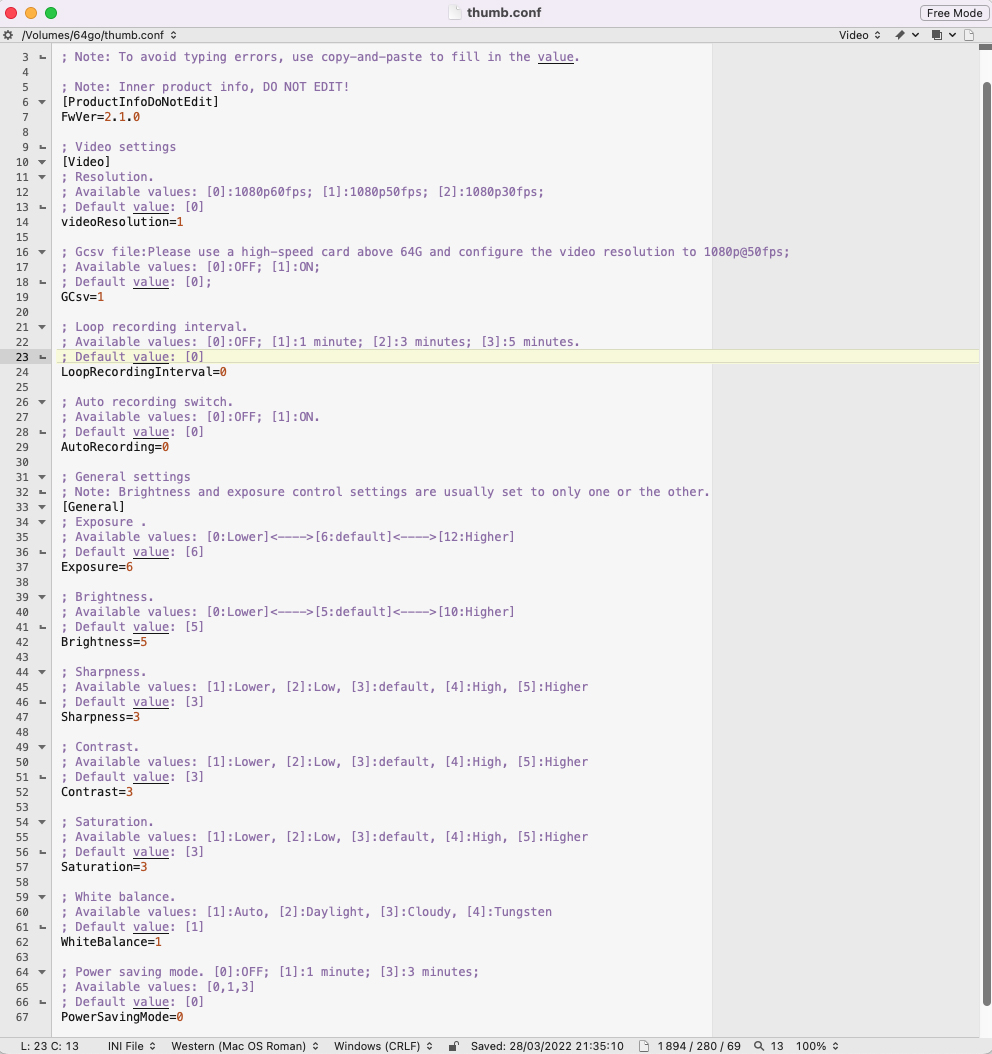Collapse the [Video] section fold at line 10
992x1054 pixels.
point(42,162)
